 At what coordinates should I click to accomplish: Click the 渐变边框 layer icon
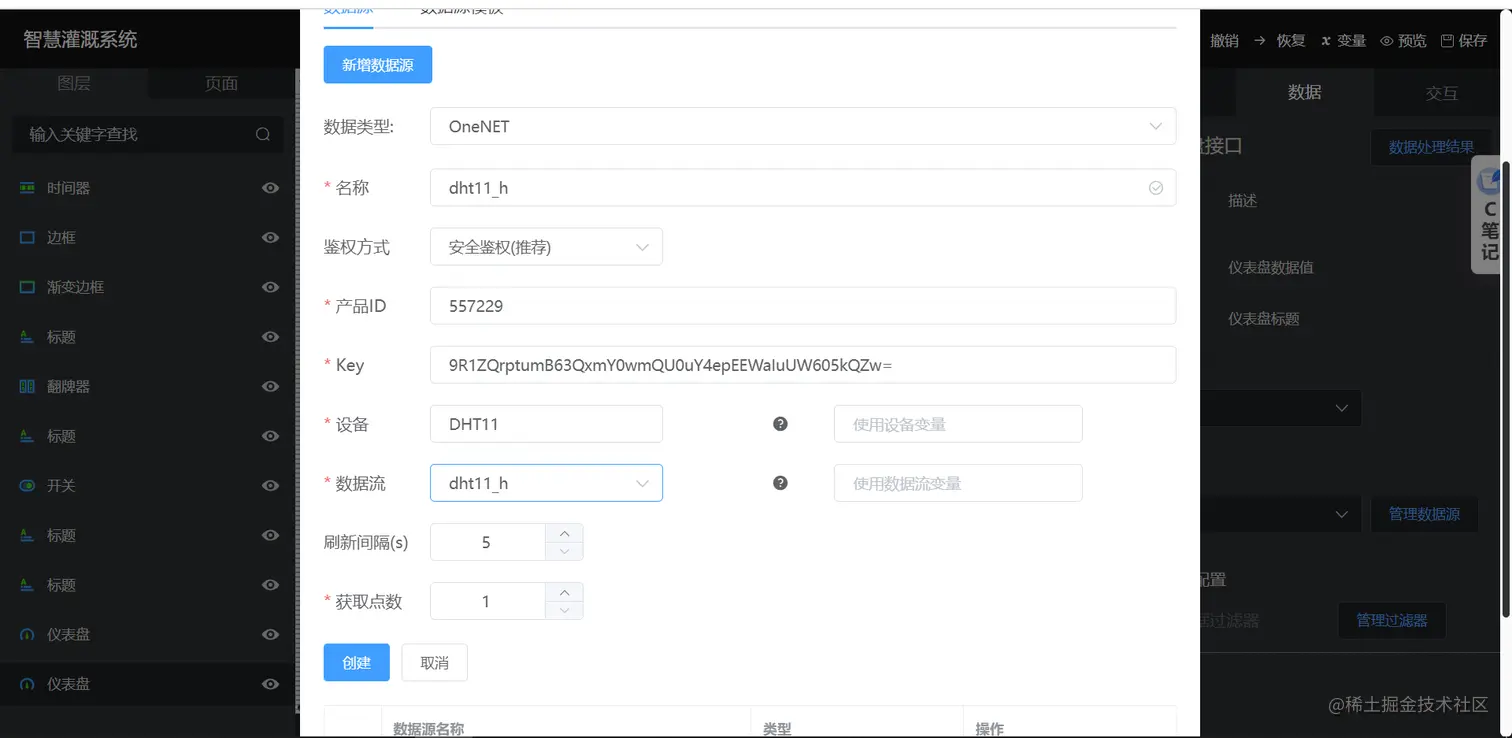click(x=27, y=287)
